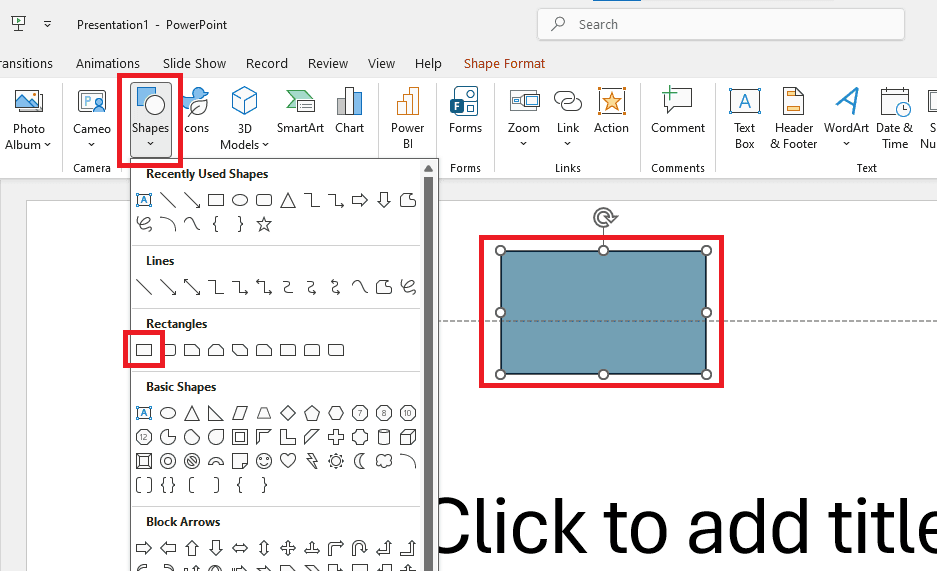Choose the Parallelogram shape

pyautogui.click(x=240, y=413)
